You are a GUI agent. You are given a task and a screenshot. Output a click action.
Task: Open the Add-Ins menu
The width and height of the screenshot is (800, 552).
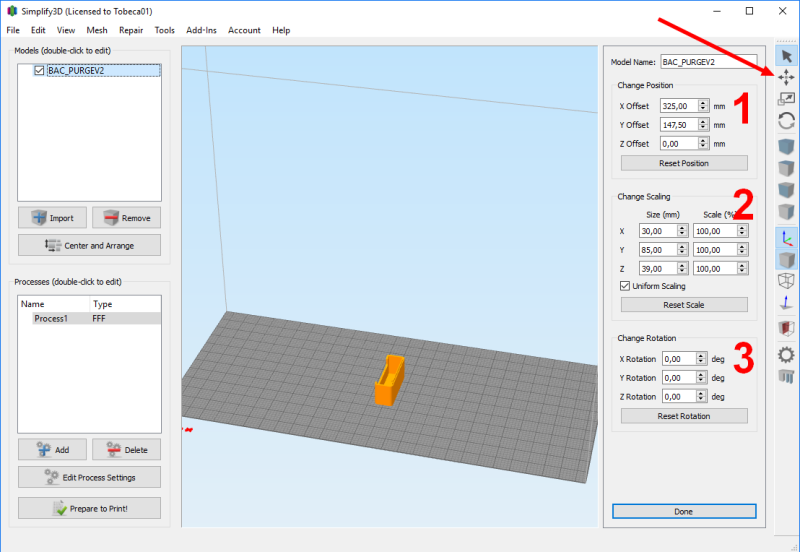coord(202,30)
